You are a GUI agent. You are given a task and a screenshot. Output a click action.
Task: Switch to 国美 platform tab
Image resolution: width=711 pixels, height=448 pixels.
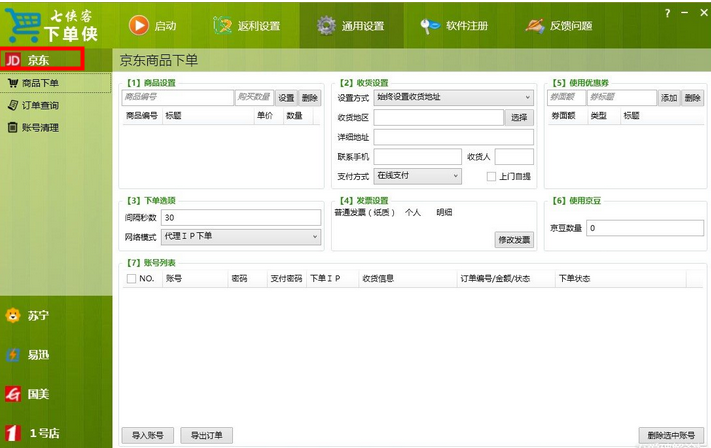(x=55, y=394)
